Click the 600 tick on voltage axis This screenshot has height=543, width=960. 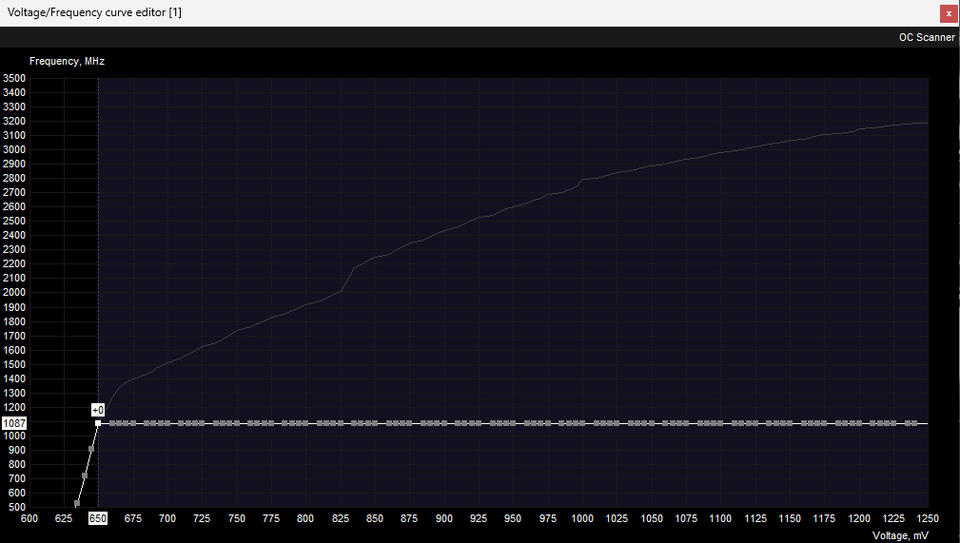pyautogui.click(x=29, y=519)
